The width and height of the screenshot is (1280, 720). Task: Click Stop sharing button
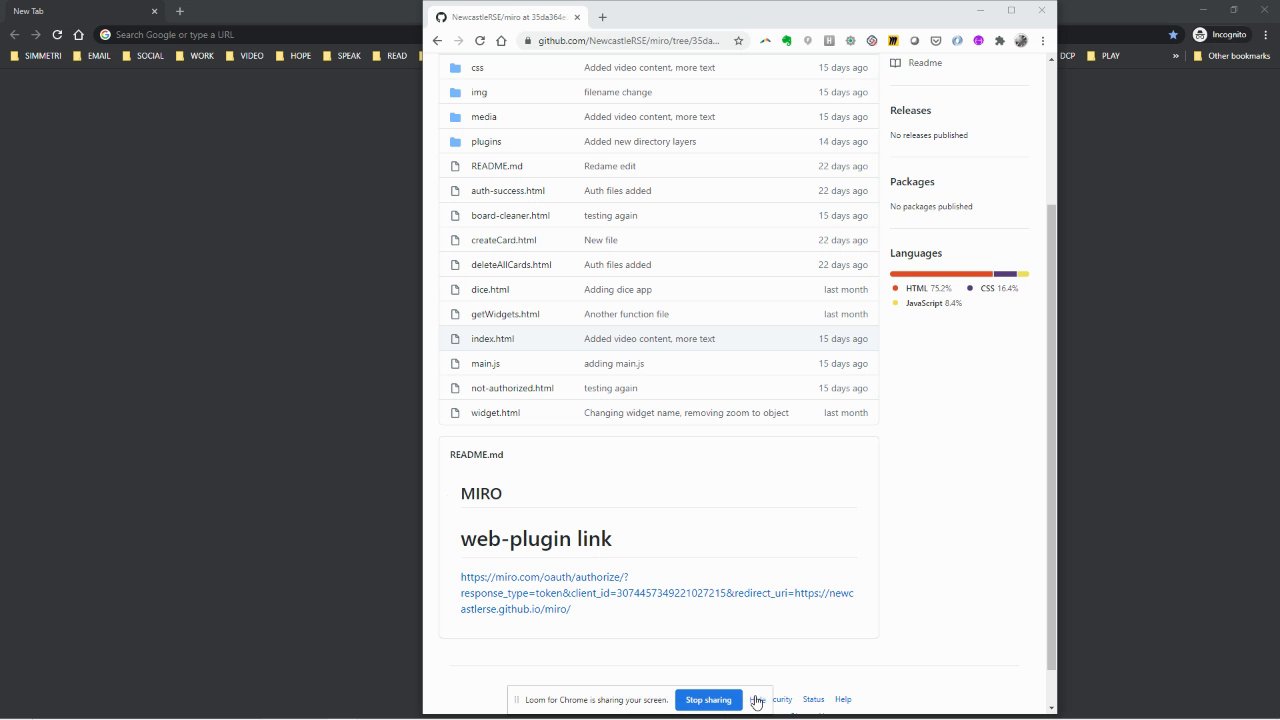708,700
